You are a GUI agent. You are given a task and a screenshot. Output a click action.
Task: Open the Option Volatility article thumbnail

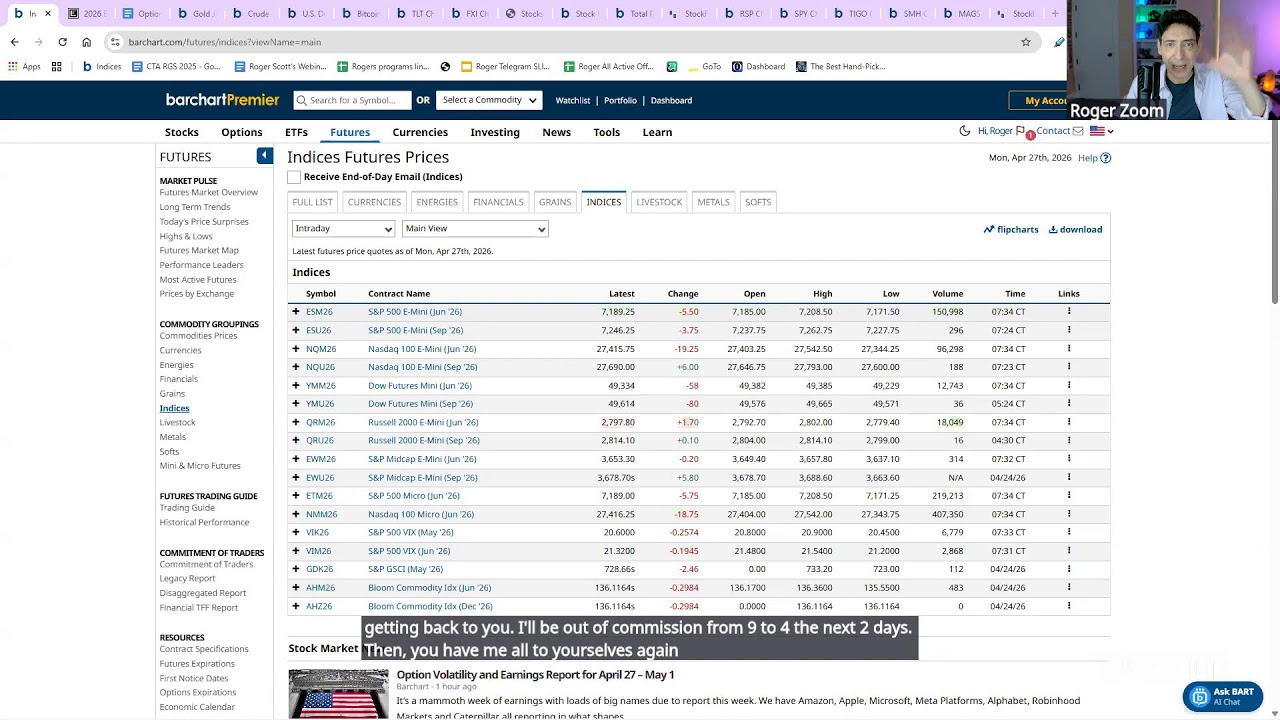pyautogui.click(x=338, y=693)
